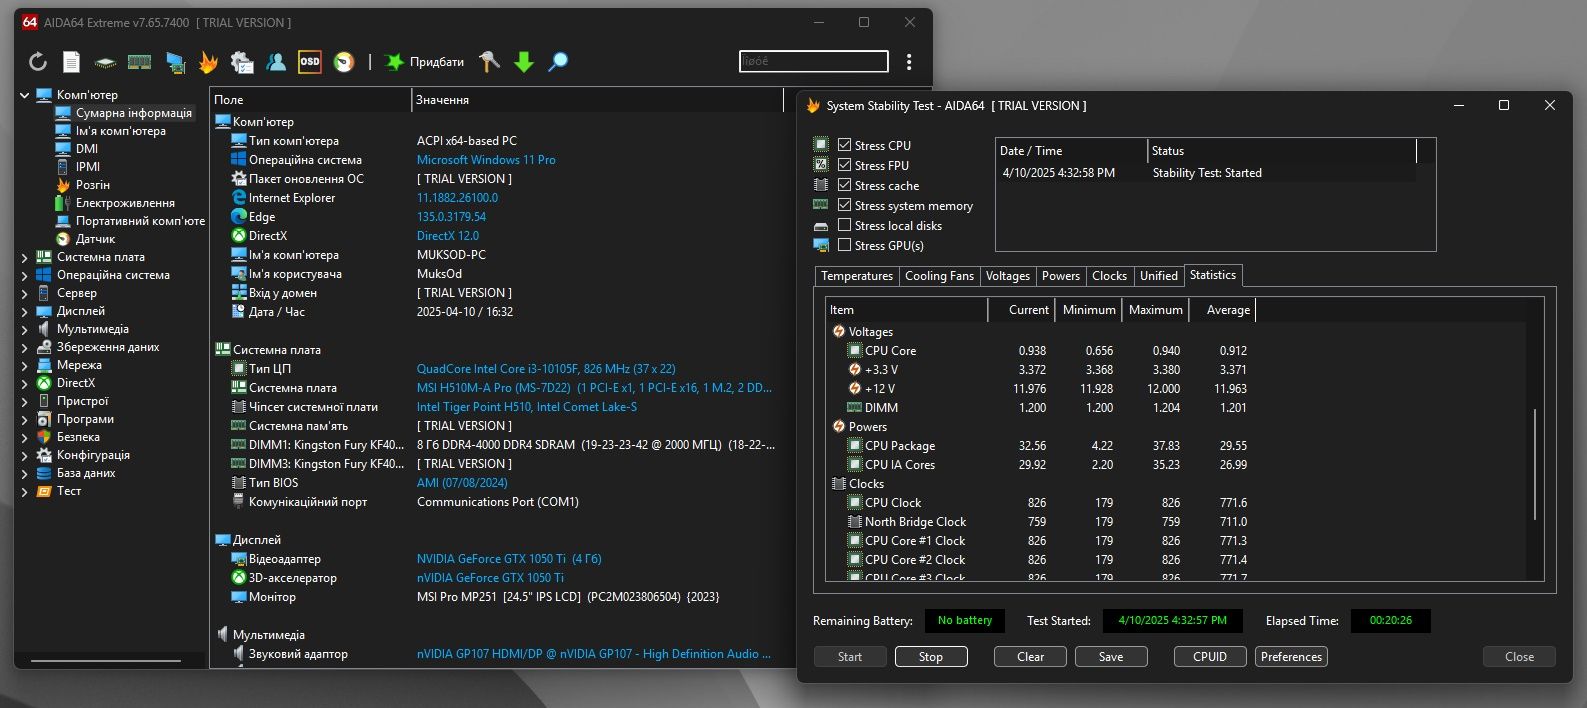Expand the Дисплей tree node
The height and width of the screenshot is (708, 1587).
[24, 311]
